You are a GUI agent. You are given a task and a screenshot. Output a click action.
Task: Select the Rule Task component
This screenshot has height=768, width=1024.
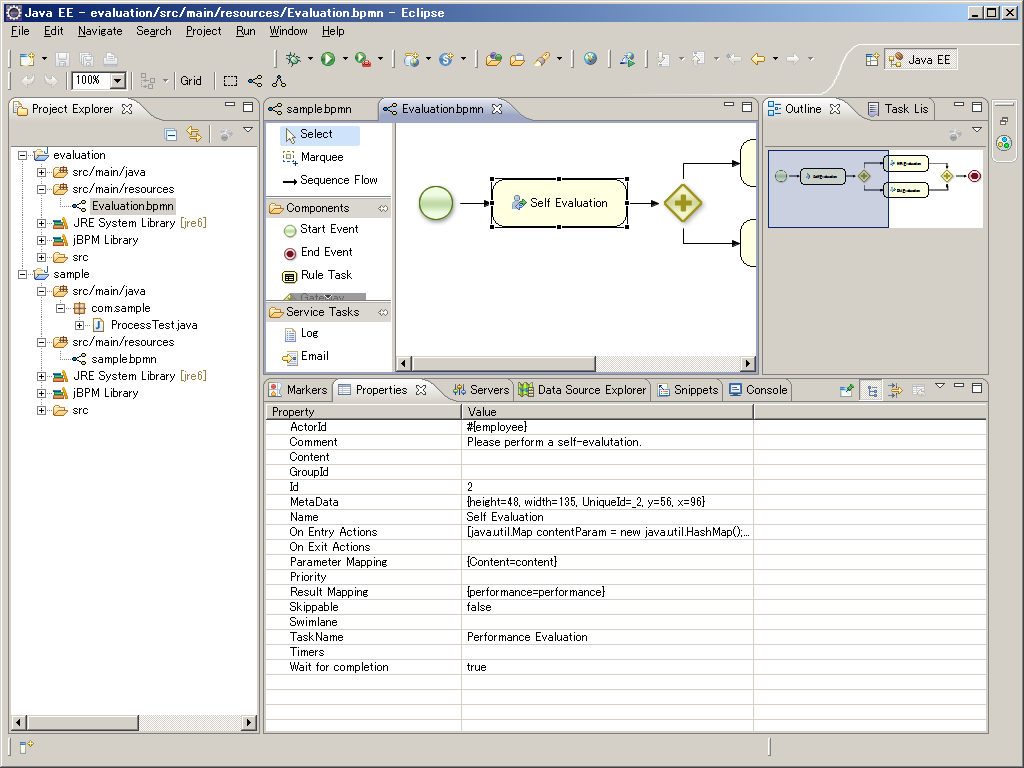pos(325,275)
